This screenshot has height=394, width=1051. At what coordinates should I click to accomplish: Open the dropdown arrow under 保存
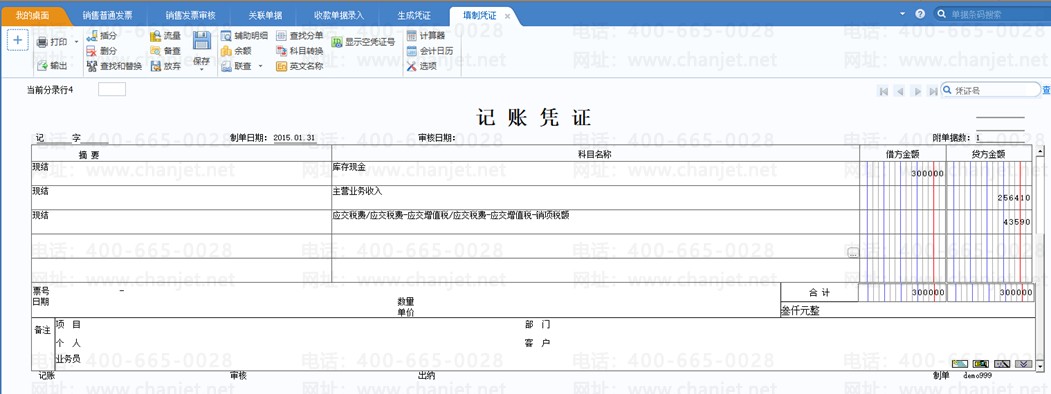(x=202, y=69)
